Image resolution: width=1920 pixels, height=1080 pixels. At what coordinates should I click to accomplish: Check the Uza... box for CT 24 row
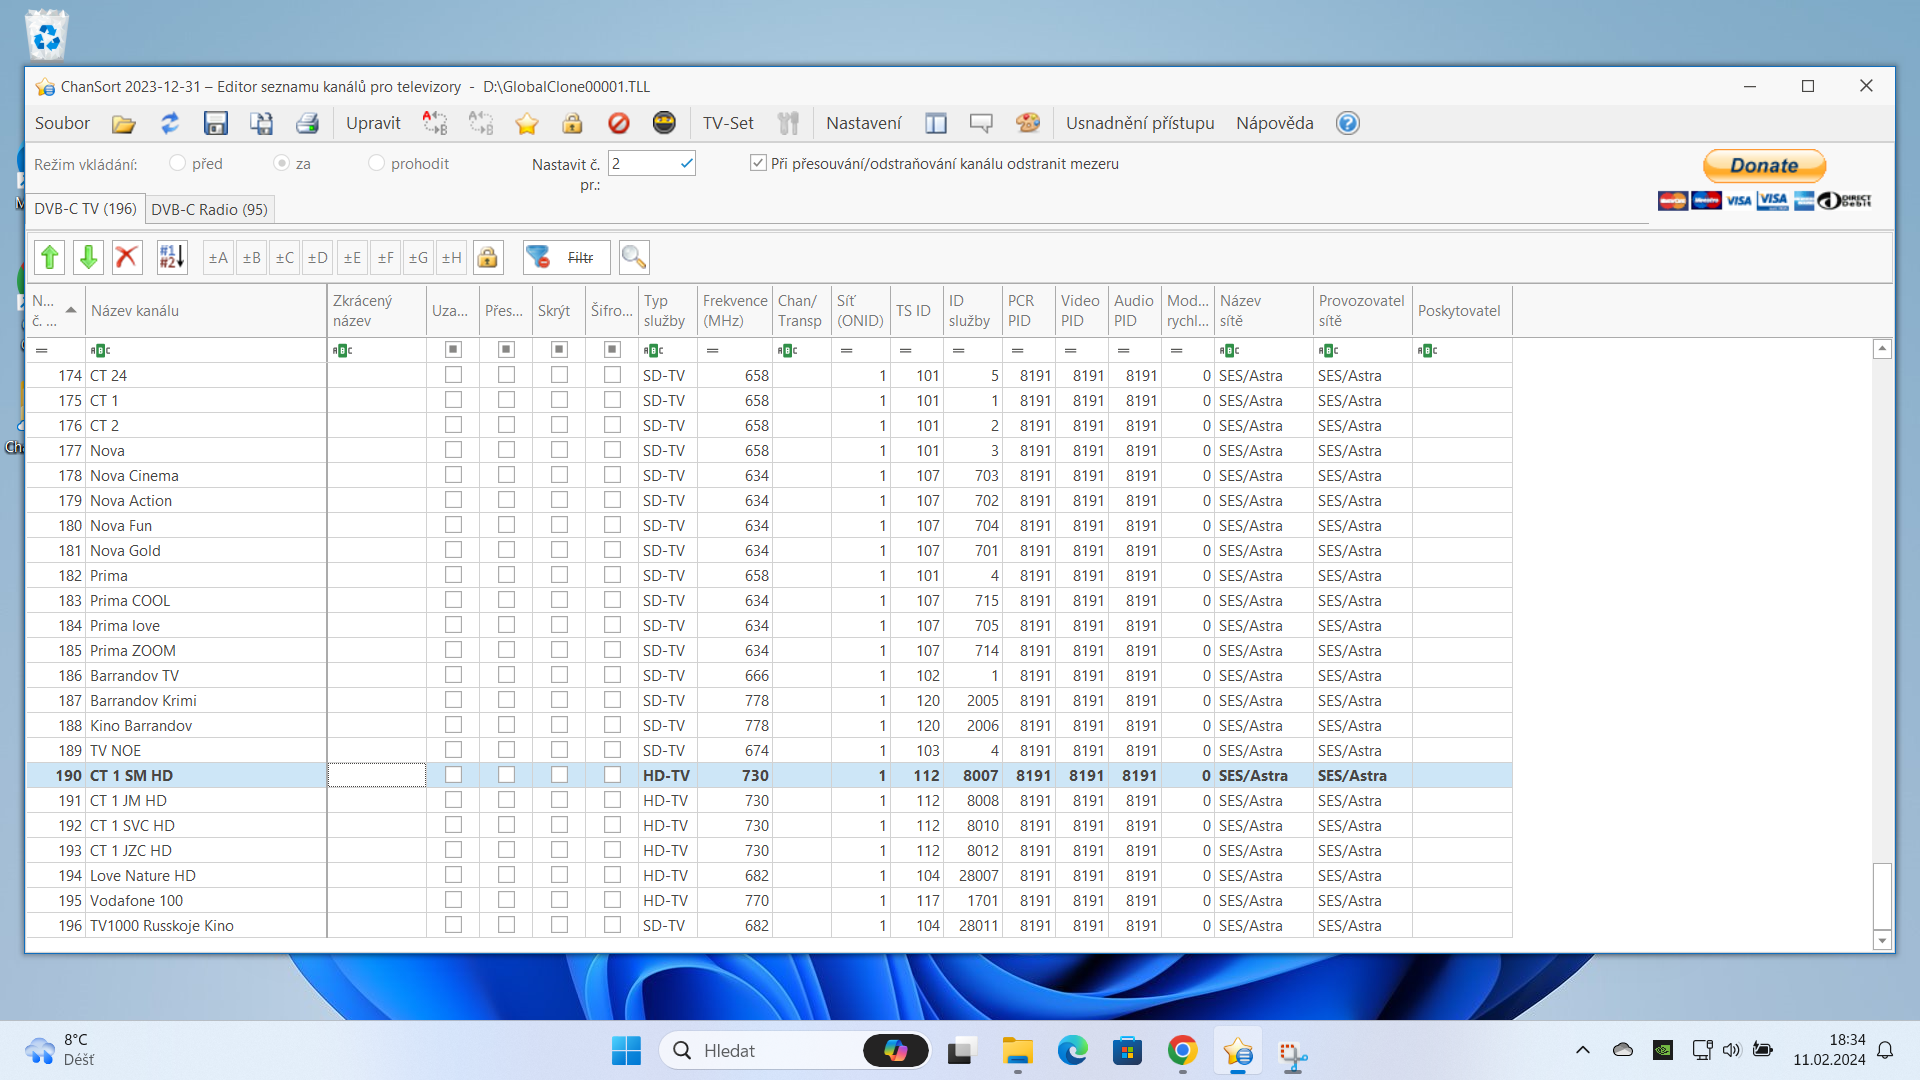(x=453, y=375)
